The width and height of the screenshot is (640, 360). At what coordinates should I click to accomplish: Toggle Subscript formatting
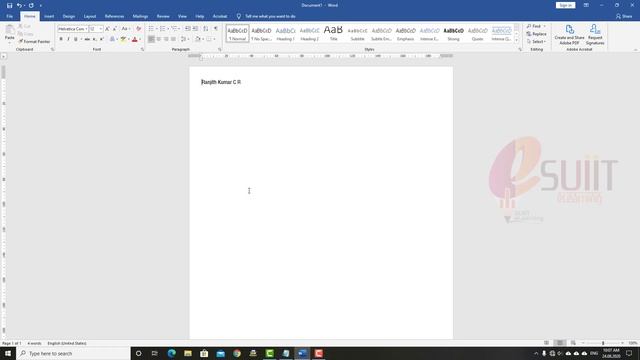[94, 39]
